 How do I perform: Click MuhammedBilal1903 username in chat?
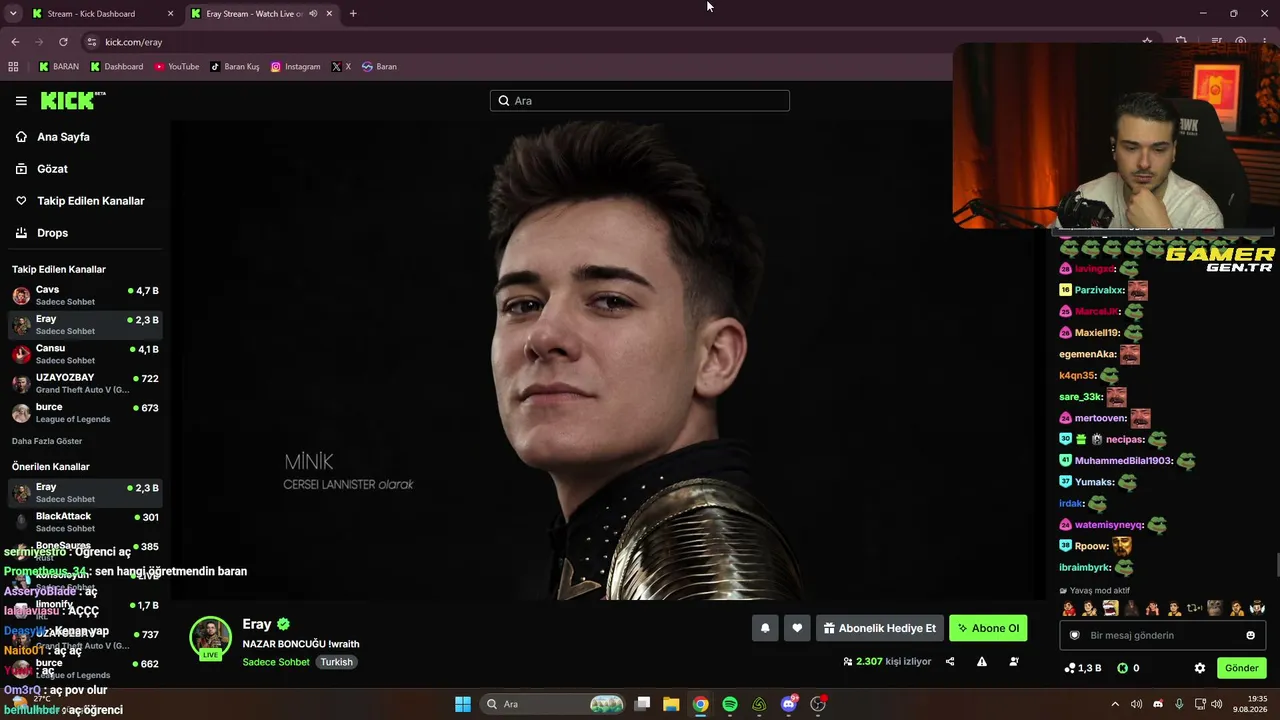click(x=1123, y=461)
